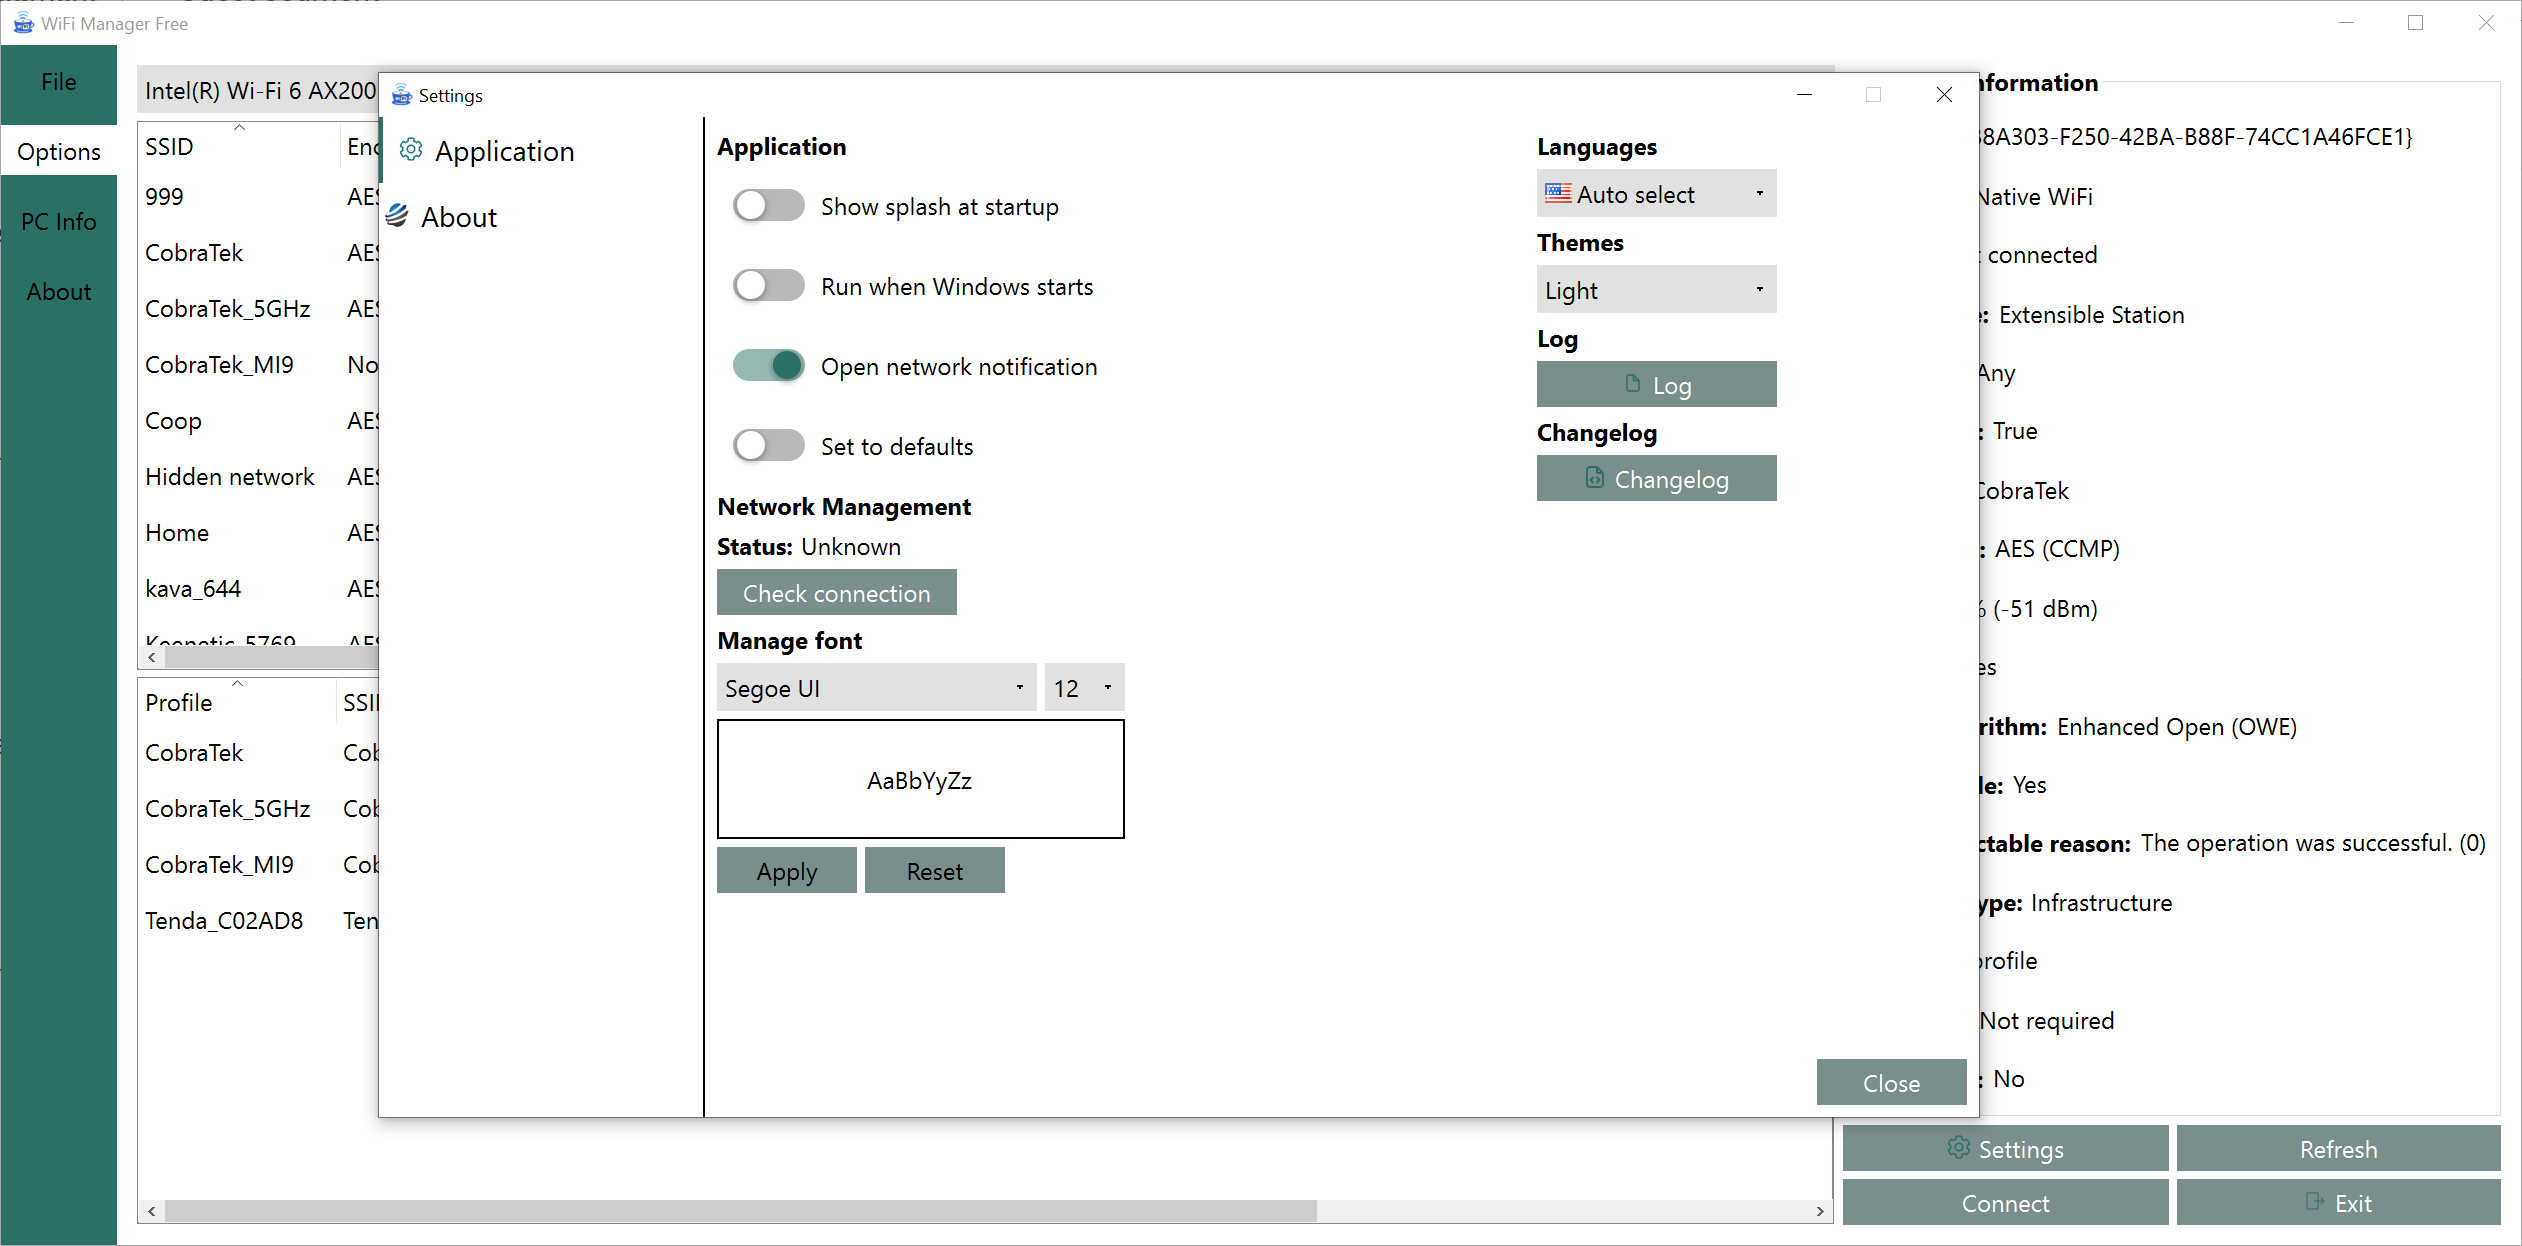Screen dimensions: 2522x1246
Task: Enable Run when Windows starts switch
Action: [768, 286]
